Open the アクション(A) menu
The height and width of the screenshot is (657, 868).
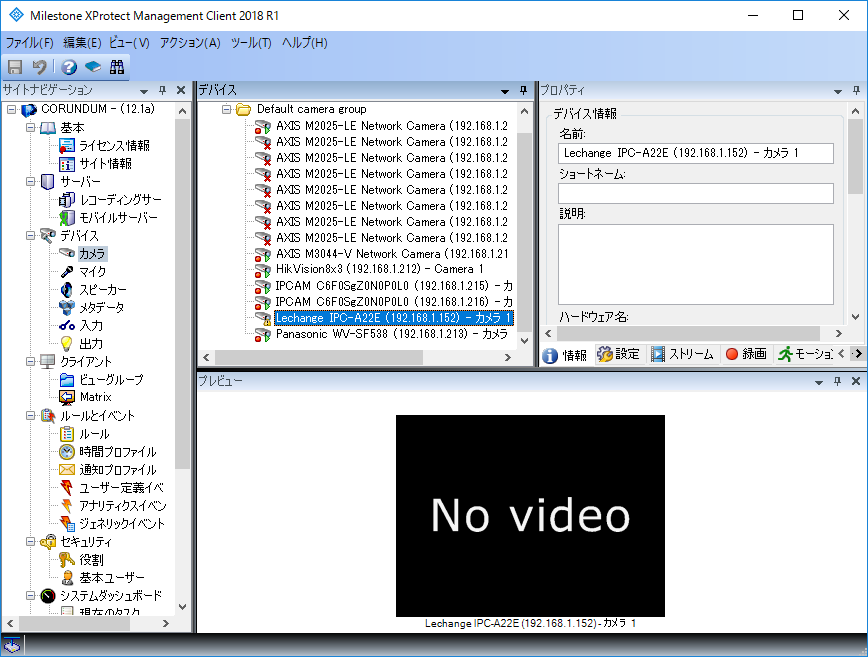coord(190,43)
